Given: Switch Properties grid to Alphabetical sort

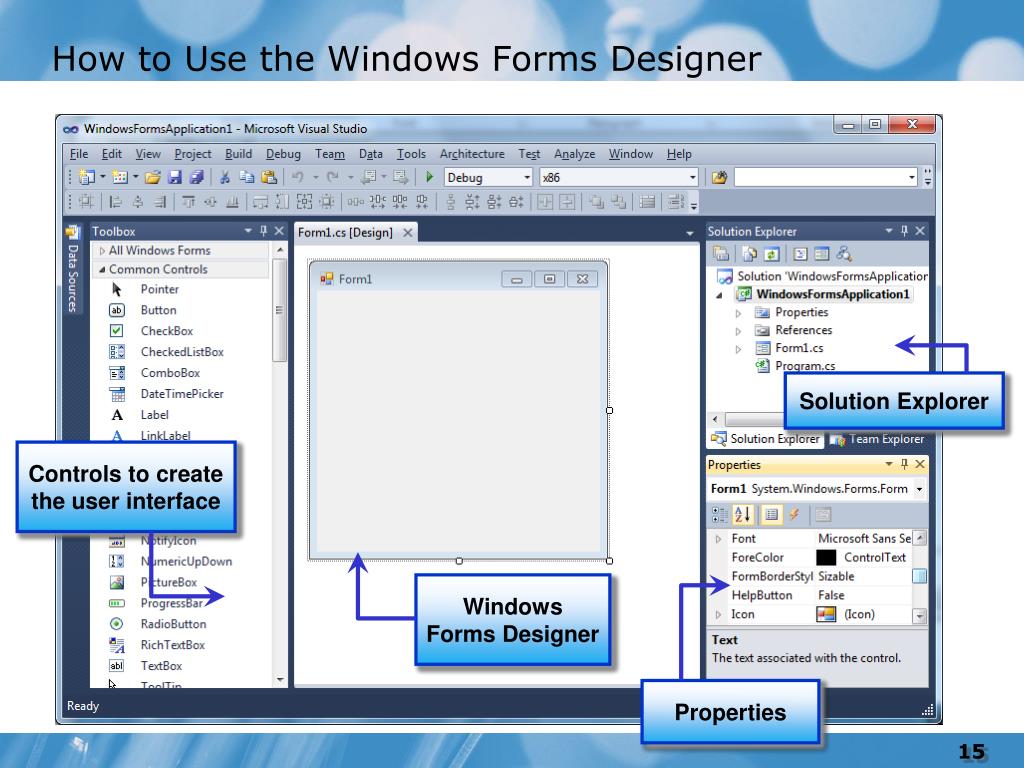Looking at the screenshot, I should (743, 515).
